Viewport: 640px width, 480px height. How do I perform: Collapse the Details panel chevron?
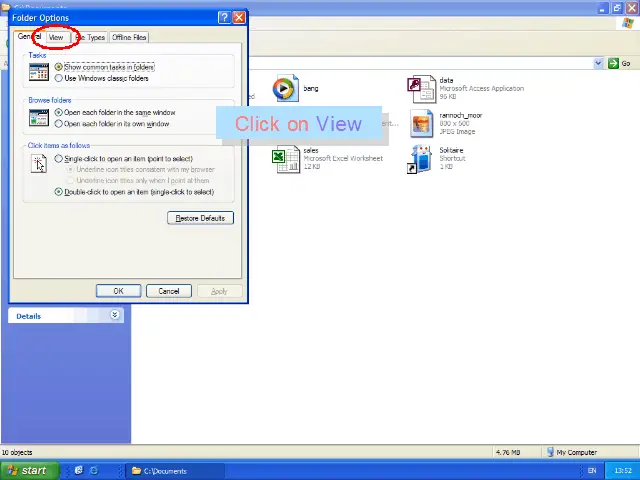(x=114, y=315)
